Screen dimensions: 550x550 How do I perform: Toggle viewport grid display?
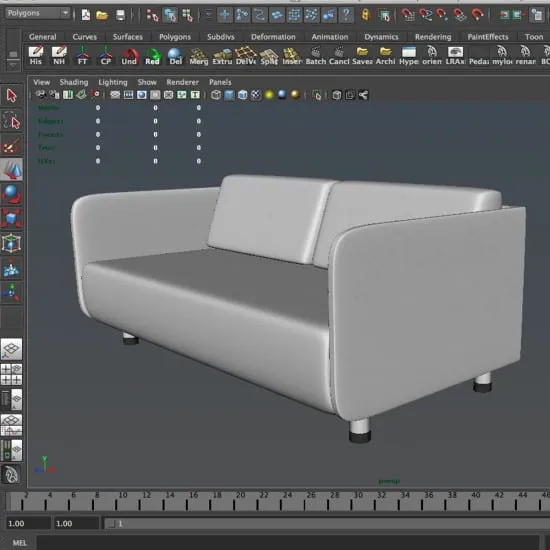[x=115, y=95]
